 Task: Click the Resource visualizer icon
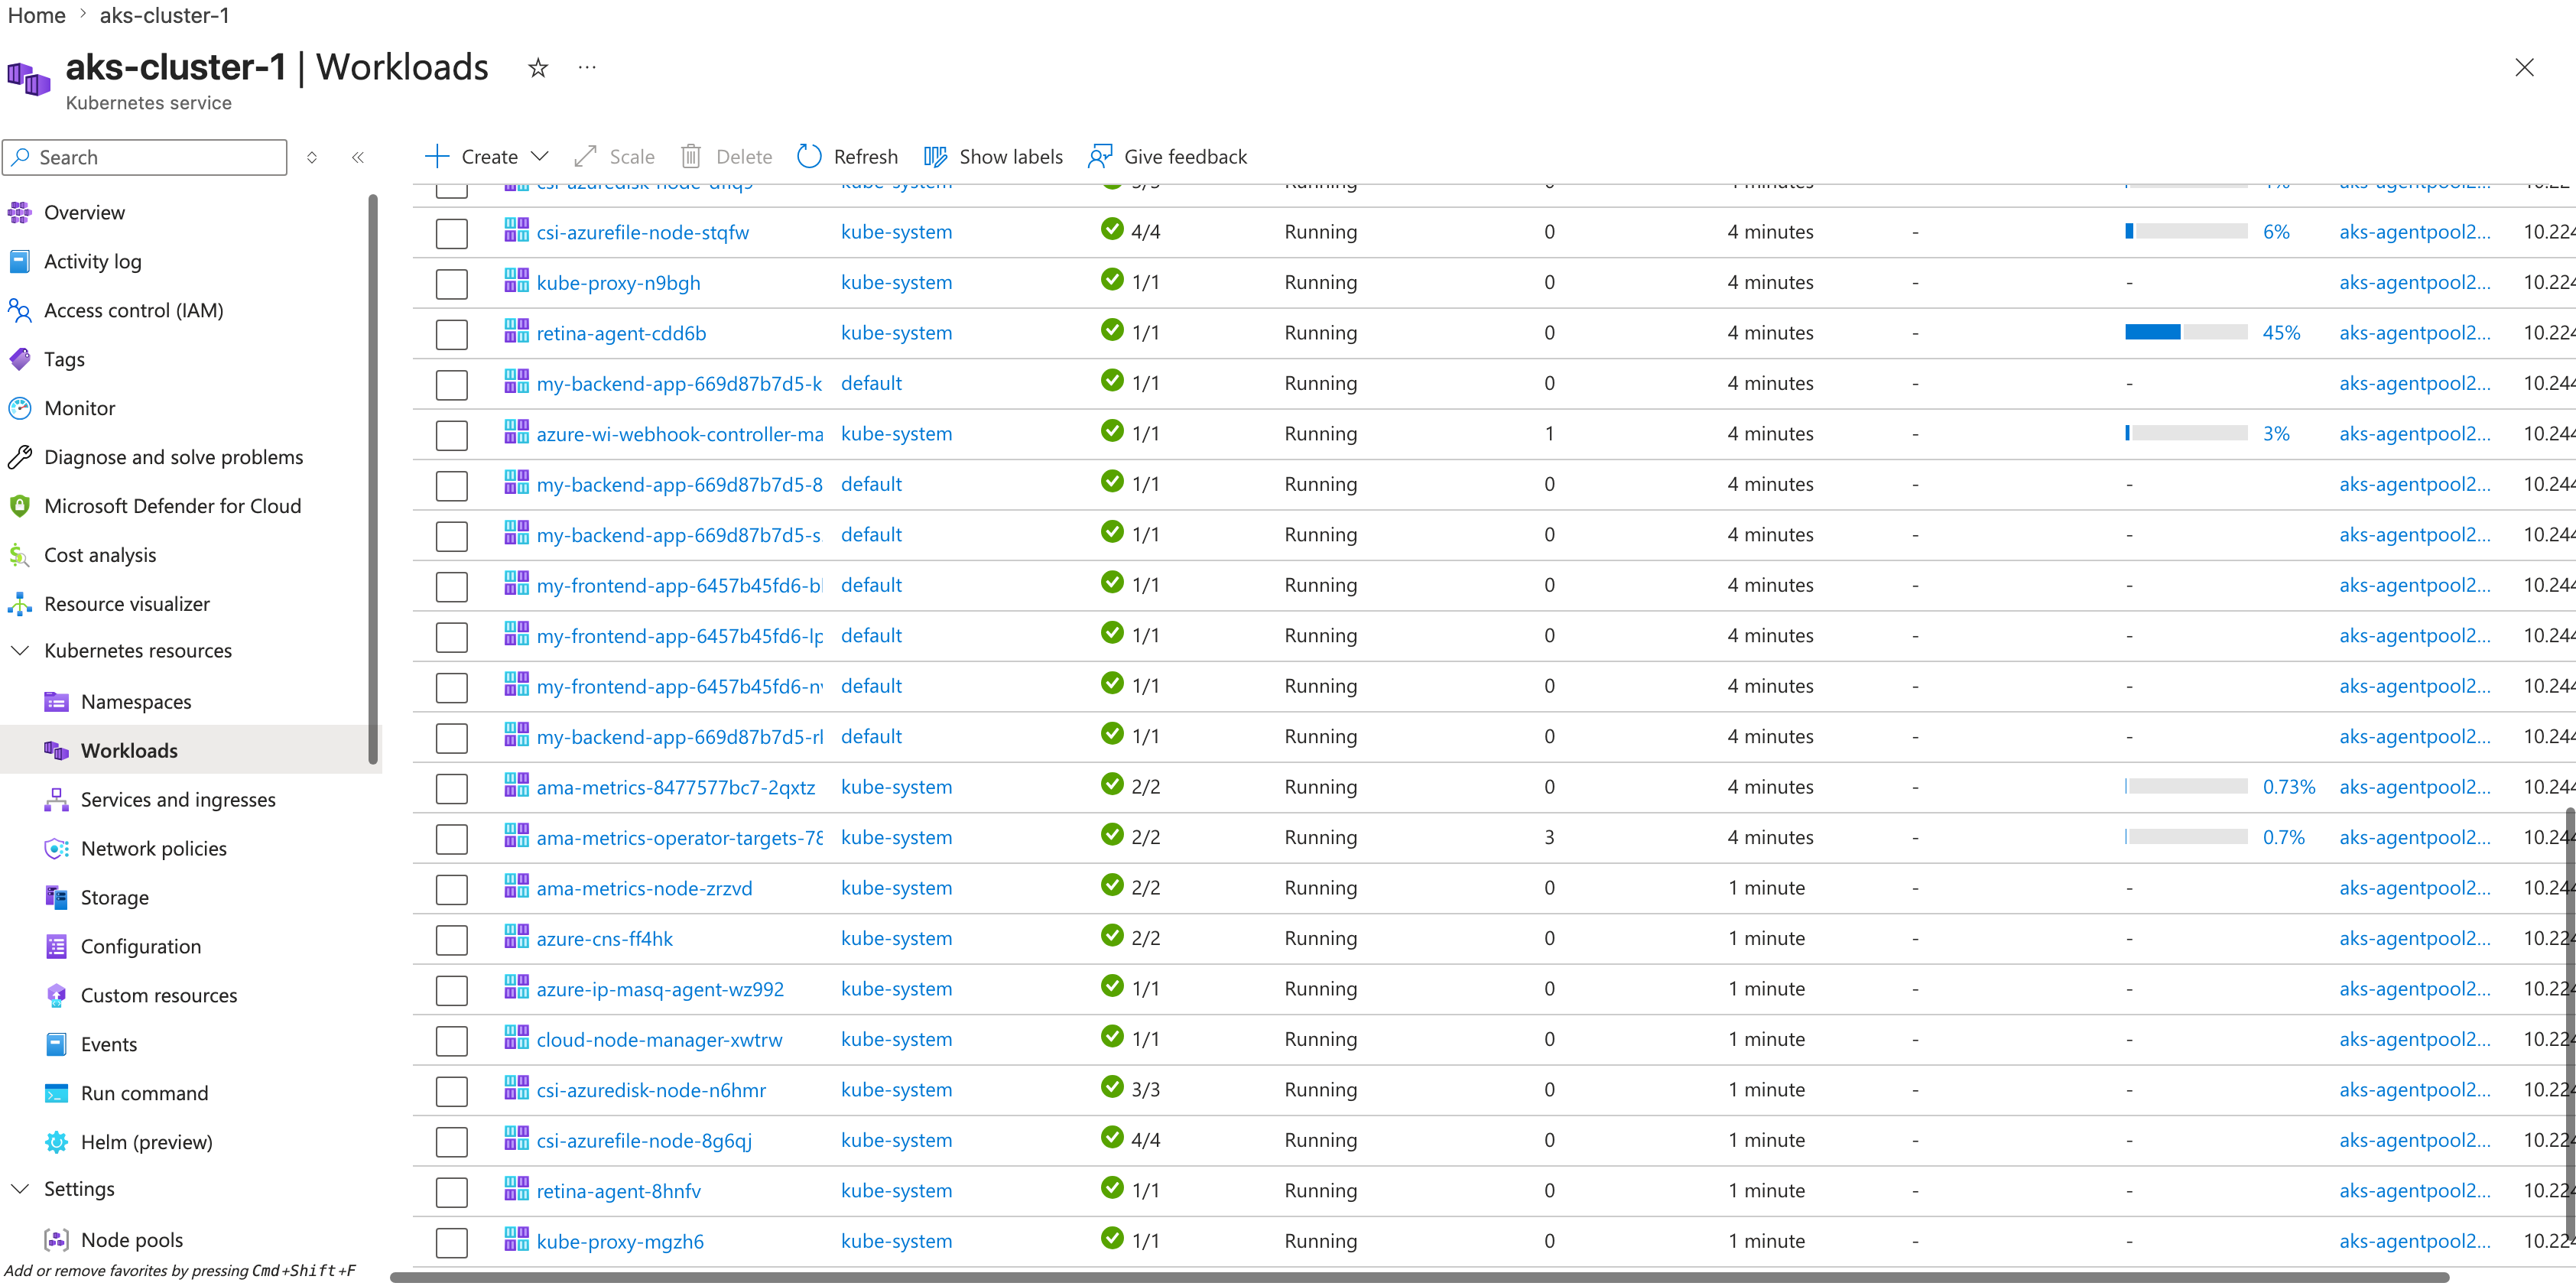tap(20, 604)
